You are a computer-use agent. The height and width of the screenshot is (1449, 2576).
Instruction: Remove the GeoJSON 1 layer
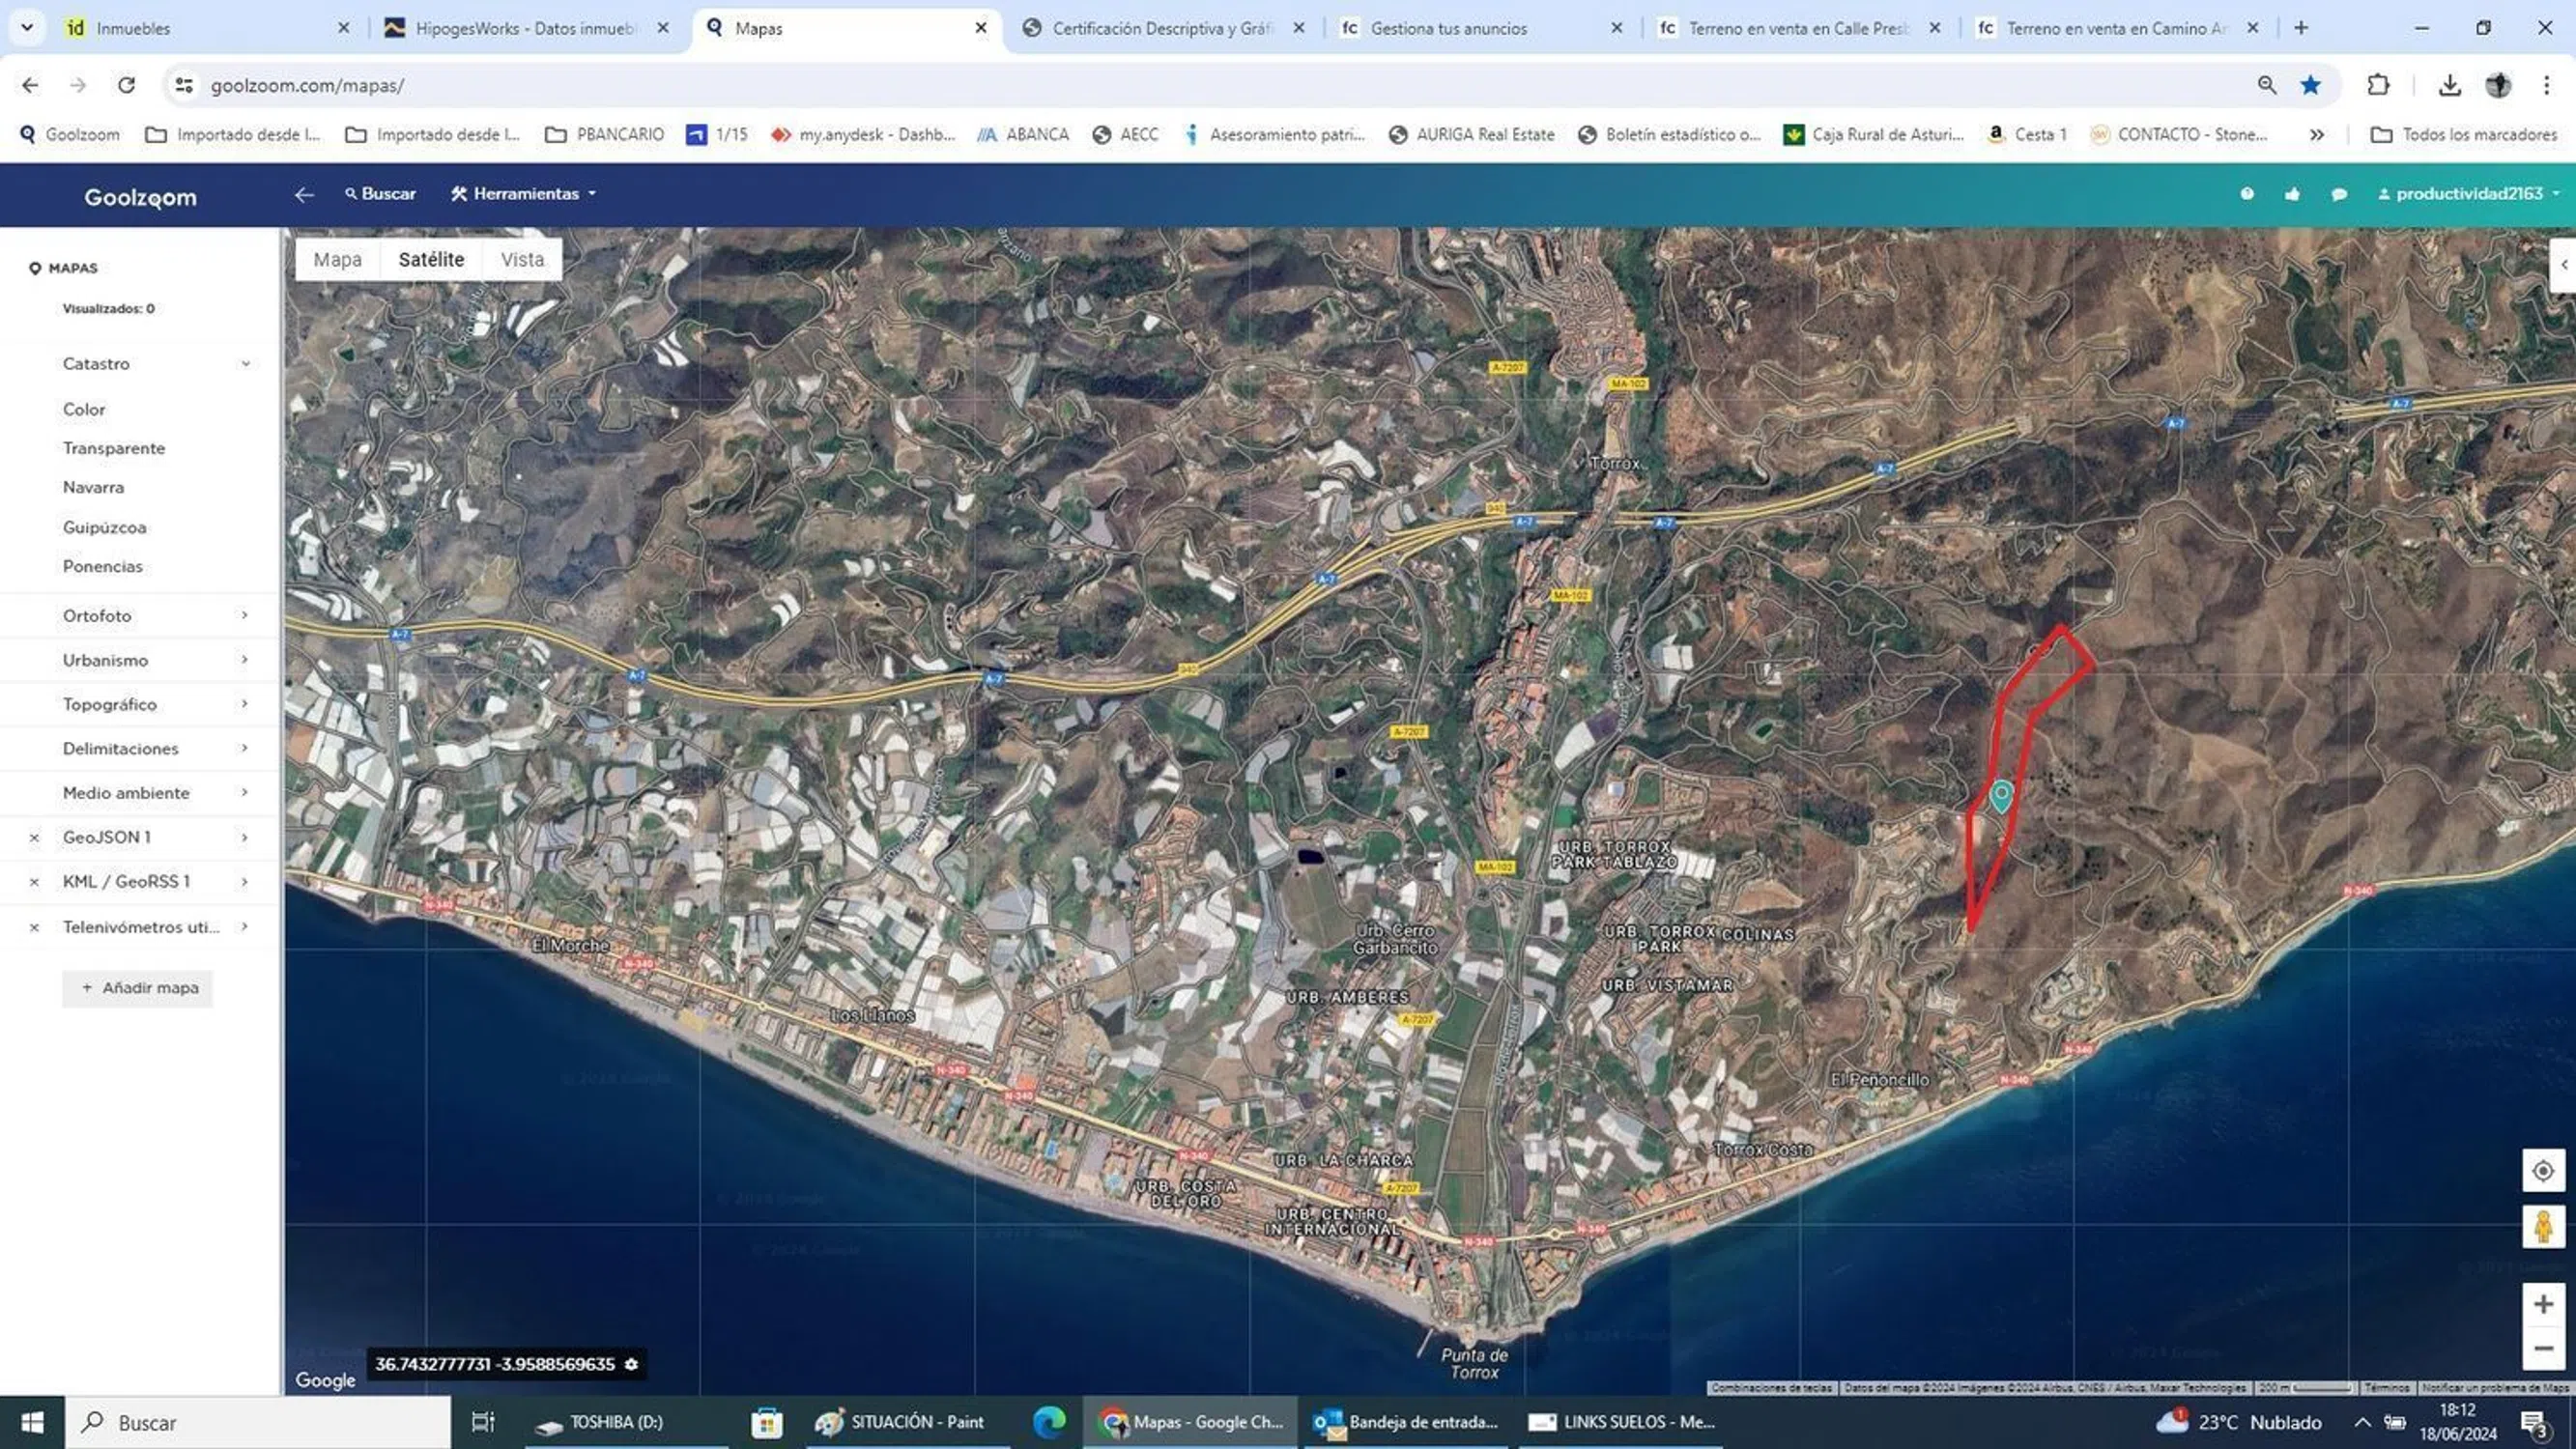tap(34, 838)
